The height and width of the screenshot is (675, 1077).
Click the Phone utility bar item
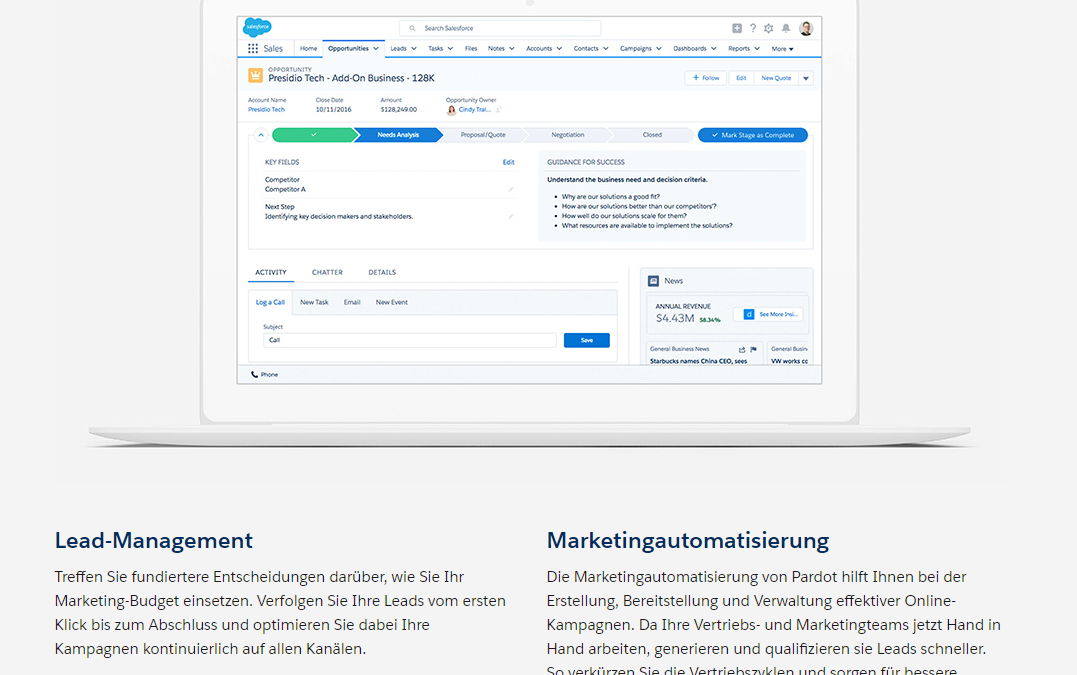[x=264, y=375]
